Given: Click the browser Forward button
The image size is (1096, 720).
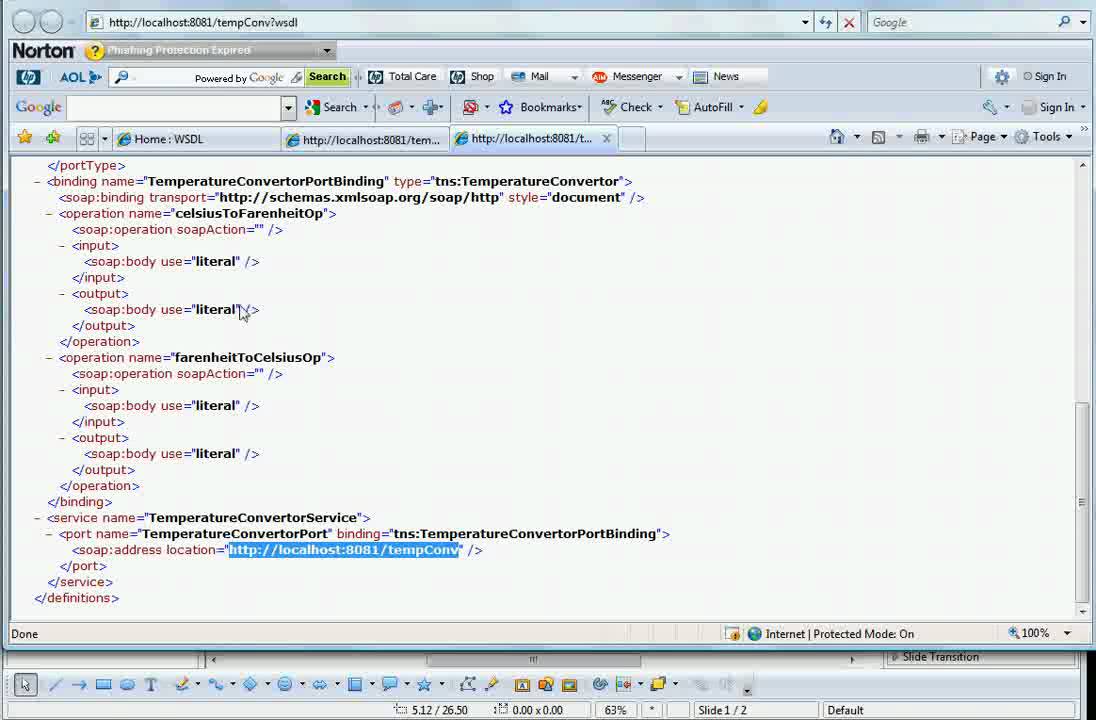Looking at the screenshot, I should (51, 22).
